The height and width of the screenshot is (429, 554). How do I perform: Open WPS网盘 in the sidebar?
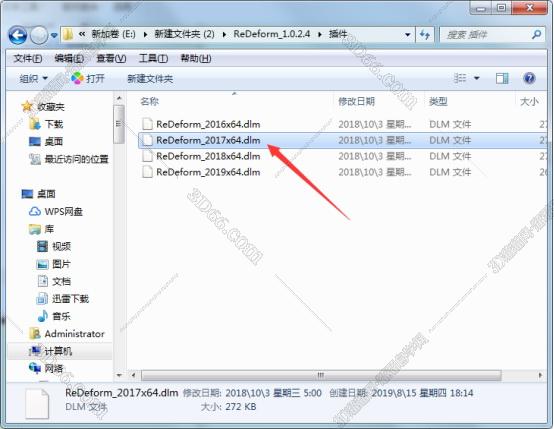point(64,211)
